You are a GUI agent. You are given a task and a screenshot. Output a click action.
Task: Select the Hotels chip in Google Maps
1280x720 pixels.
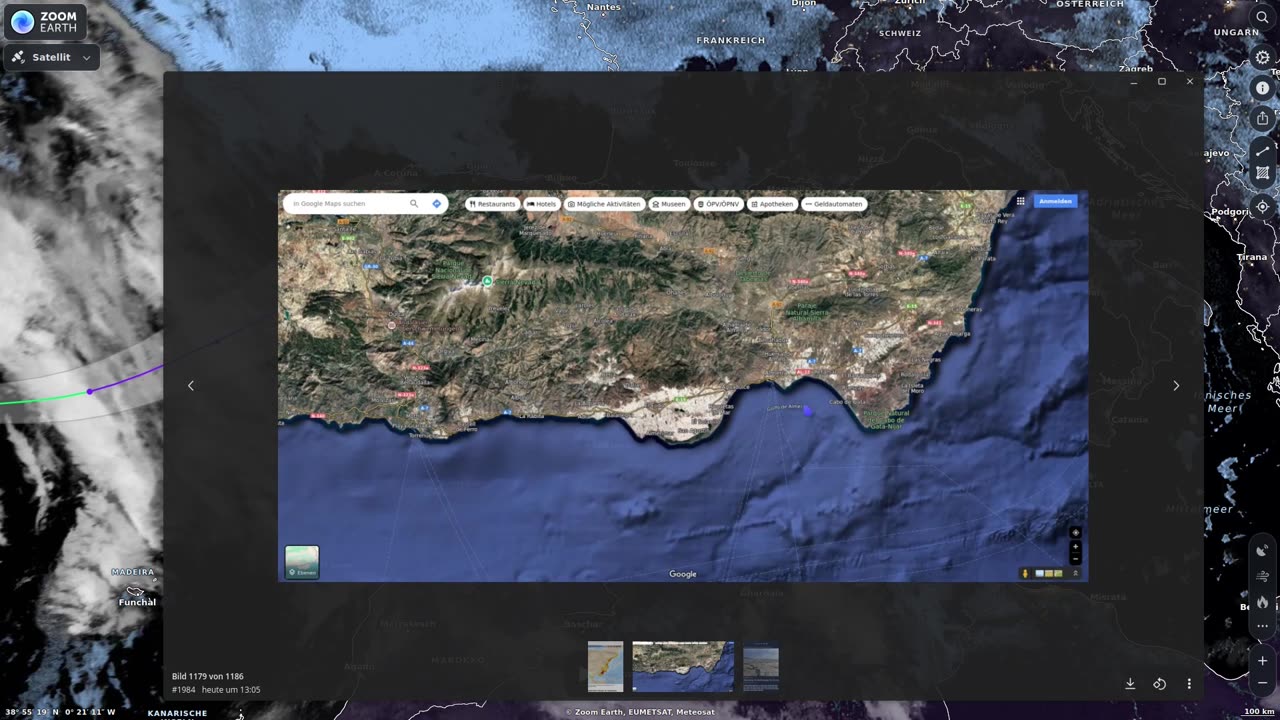(541, 204)
